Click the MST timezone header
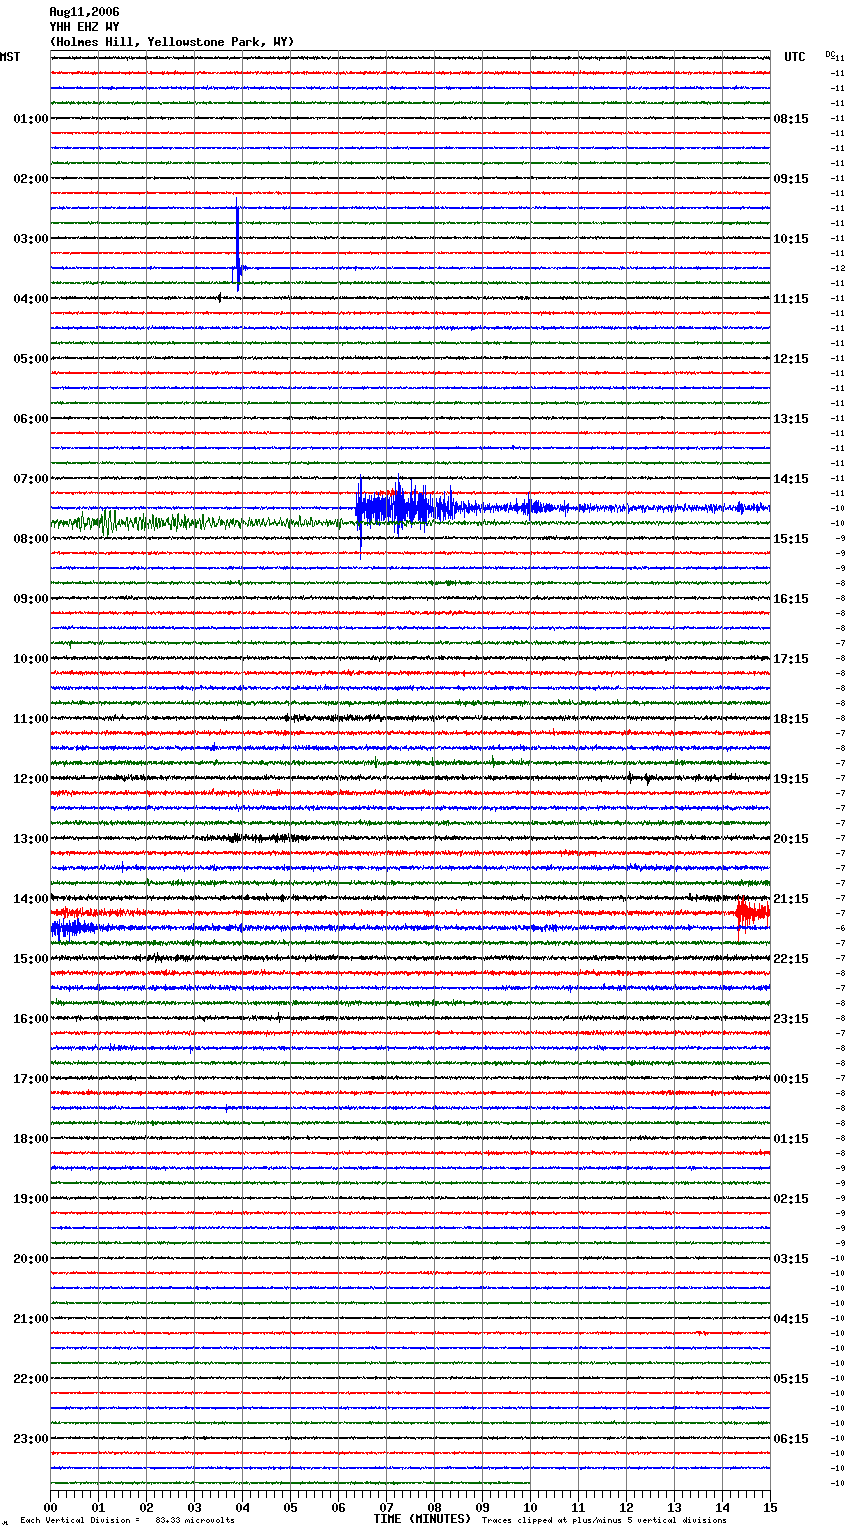This screenshot has height=1534, width=850. coord(10,57)
